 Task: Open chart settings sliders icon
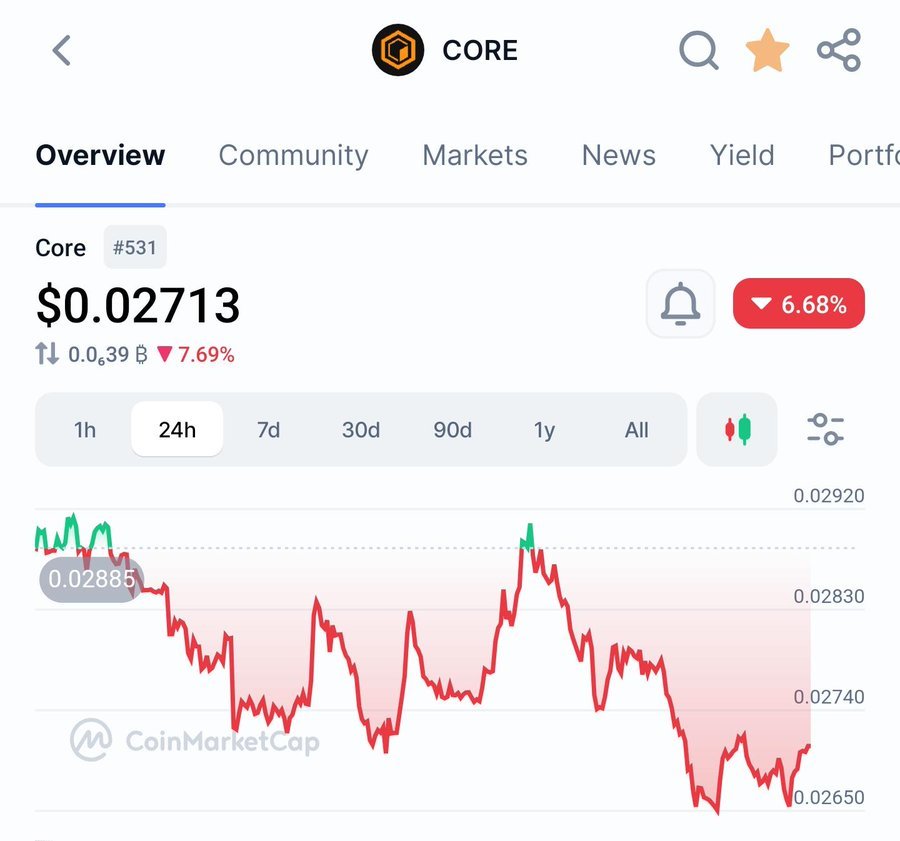pyautogui.click(x=825, y=430)
